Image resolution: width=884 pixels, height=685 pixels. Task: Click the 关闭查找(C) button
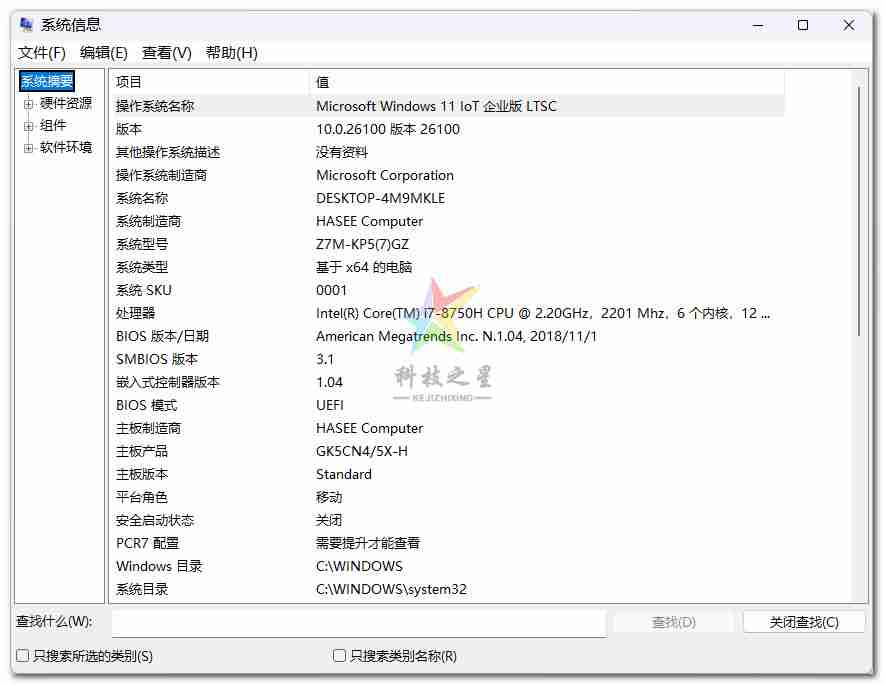pos(804,622)
